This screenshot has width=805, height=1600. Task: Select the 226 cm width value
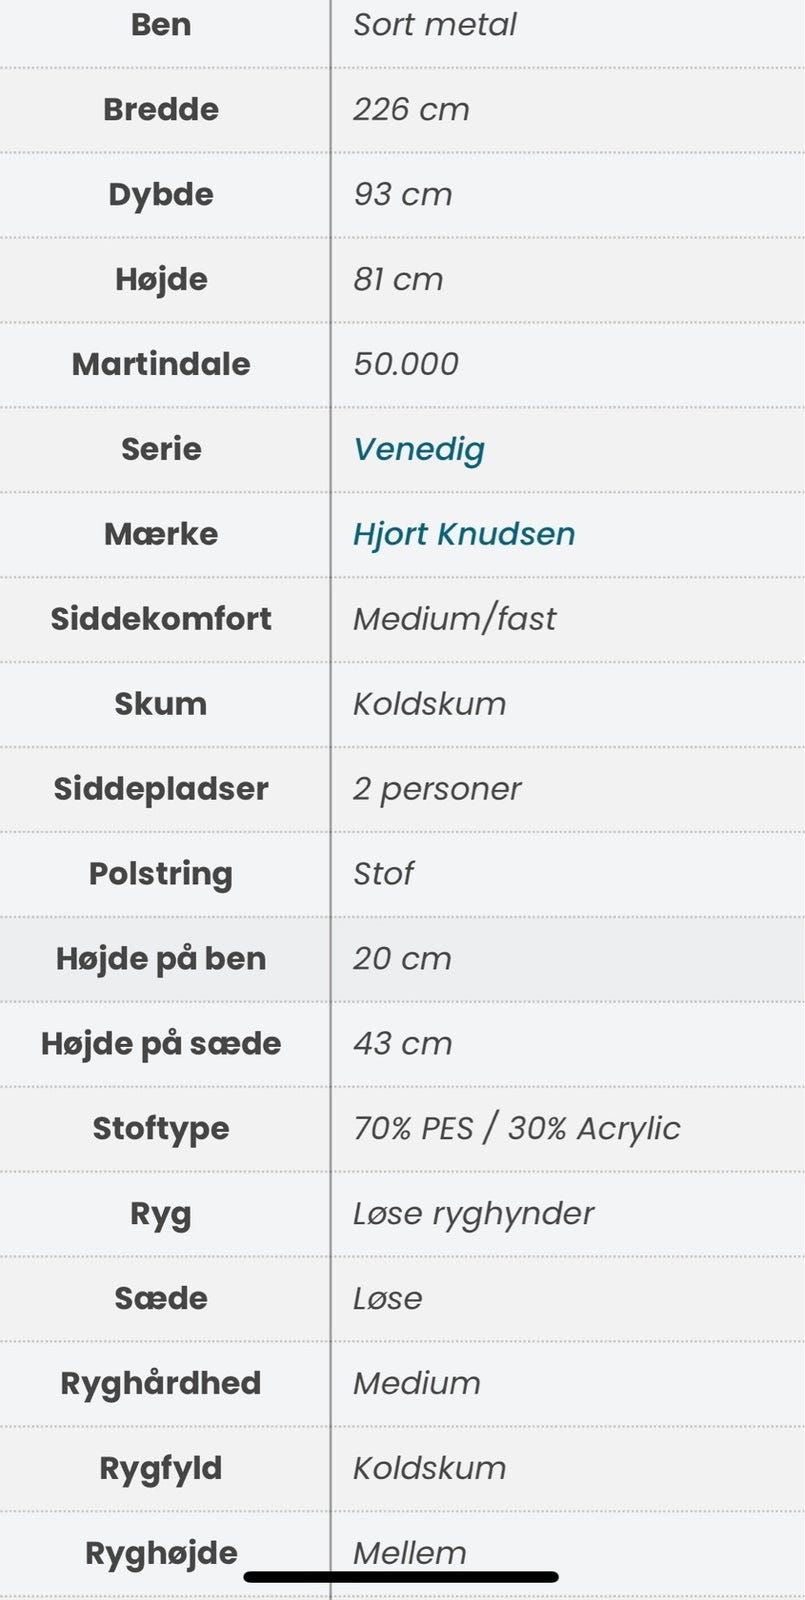[x=411, y=109]
